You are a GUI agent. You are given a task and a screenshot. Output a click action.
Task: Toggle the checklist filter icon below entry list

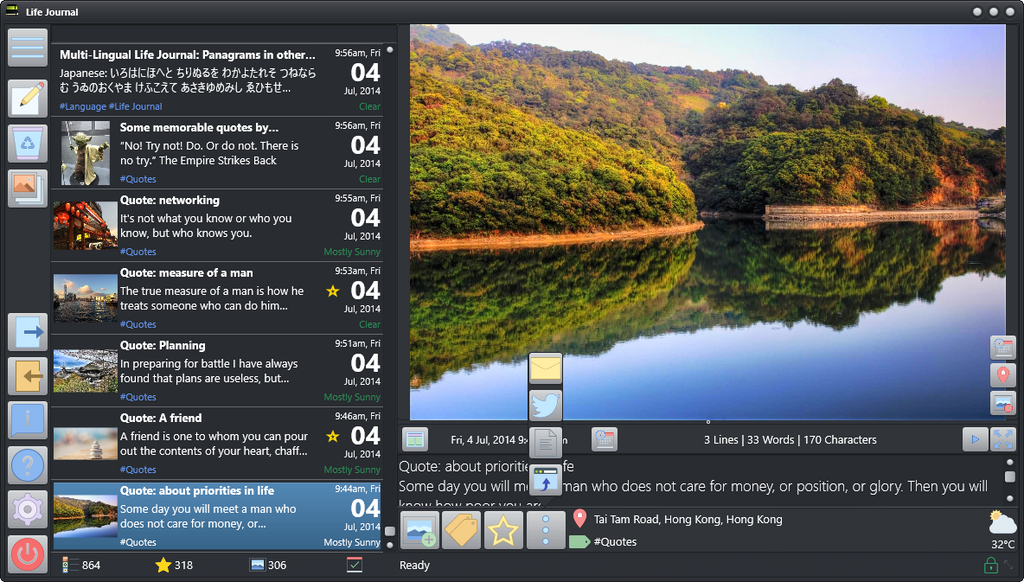pyautogui.click(x=355, y=565)
